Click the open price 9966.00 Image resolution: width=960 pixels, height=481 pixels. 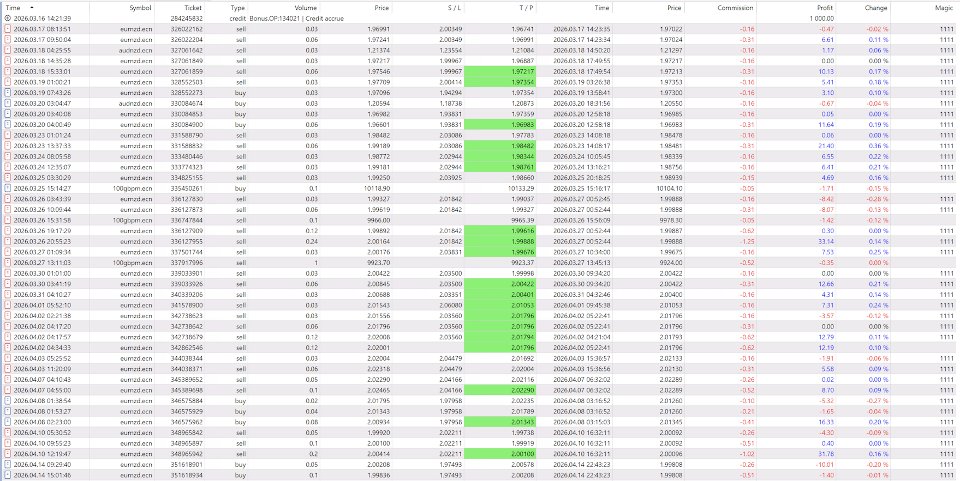click(380, 220)
